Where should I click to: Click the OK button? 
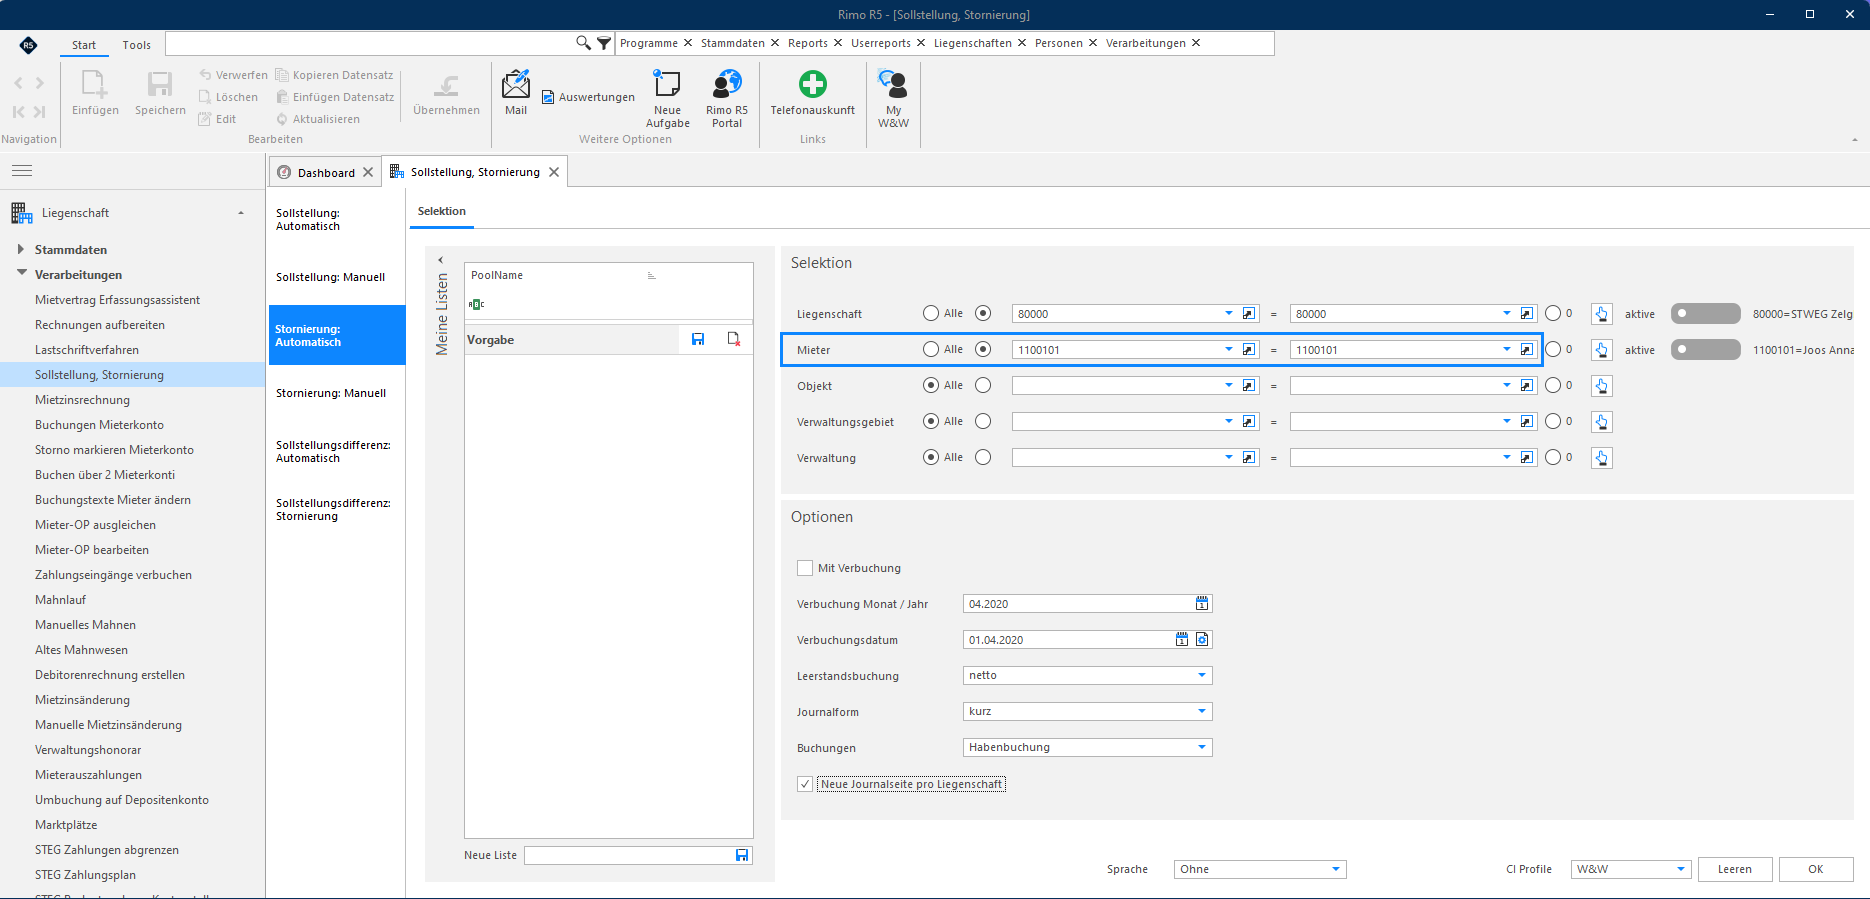pos(1816,869)
